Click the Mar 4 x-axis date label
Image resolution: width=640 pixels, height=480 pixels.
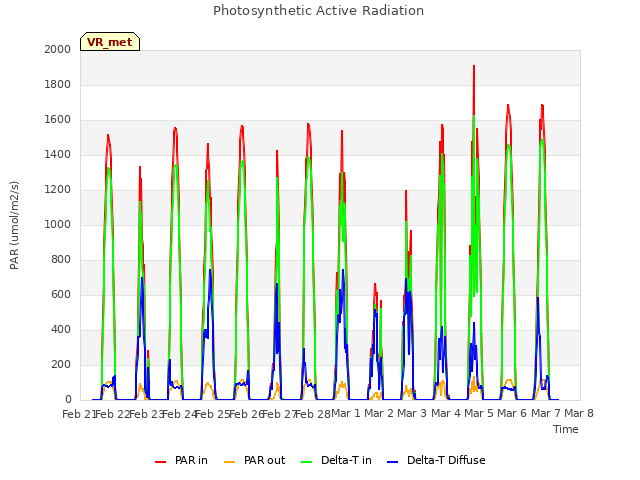[446, 413]
